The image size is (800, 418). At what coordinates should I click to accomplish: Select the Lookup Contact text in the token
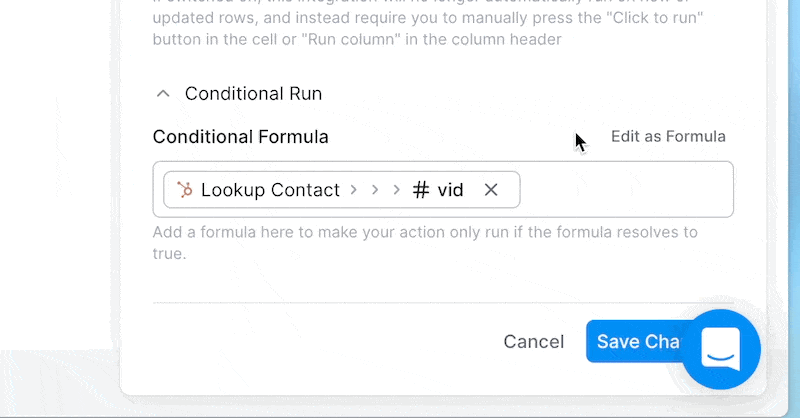click(270, 190)
